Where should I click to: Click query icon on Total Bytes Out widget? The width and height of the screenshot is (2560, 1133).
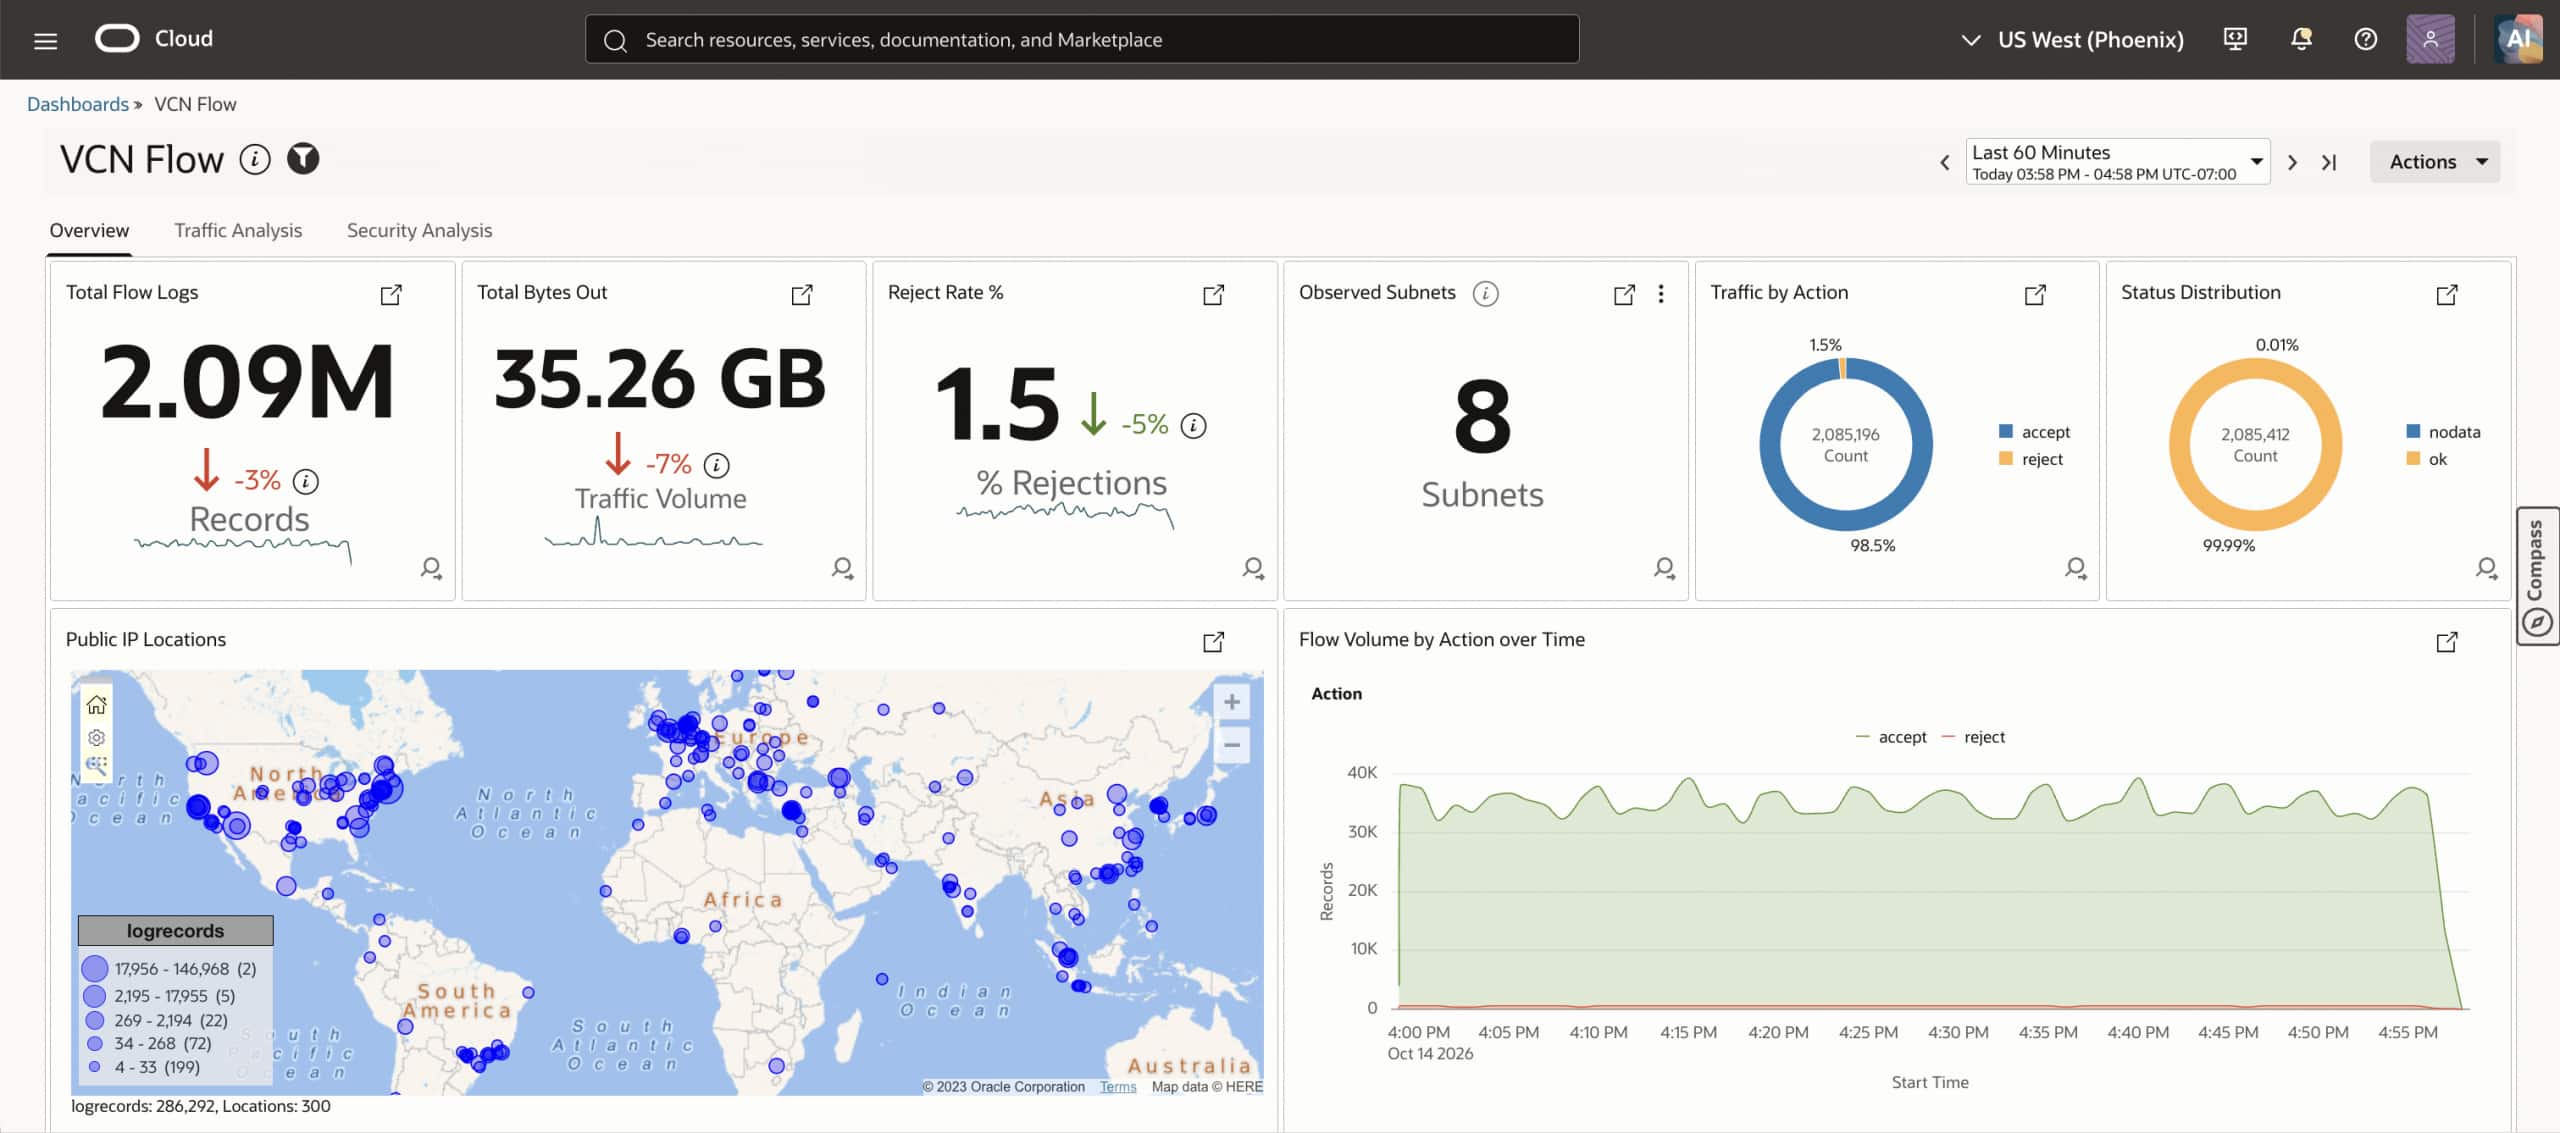click(x=843, y=568)
